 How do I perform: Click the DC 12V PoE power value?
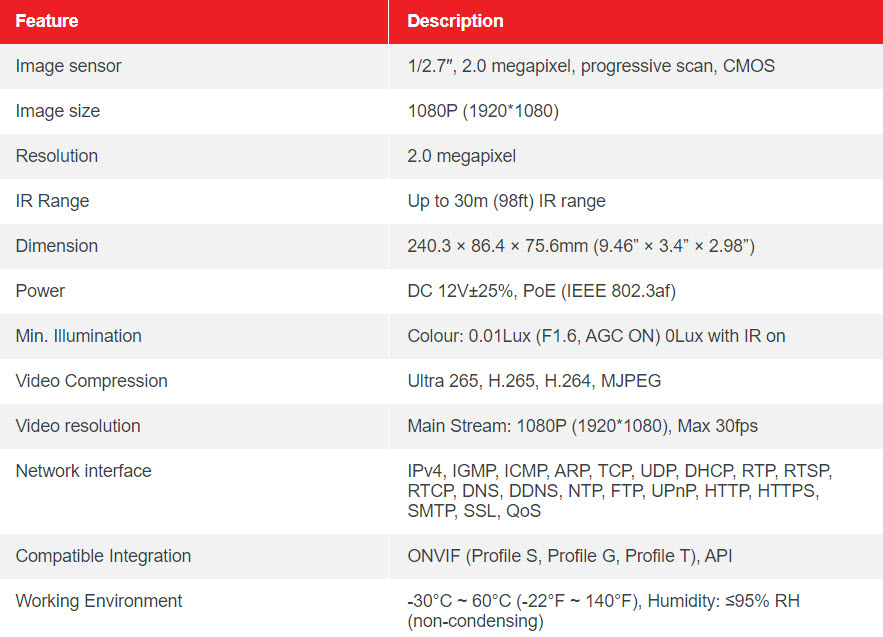click(x=541, y=291)
